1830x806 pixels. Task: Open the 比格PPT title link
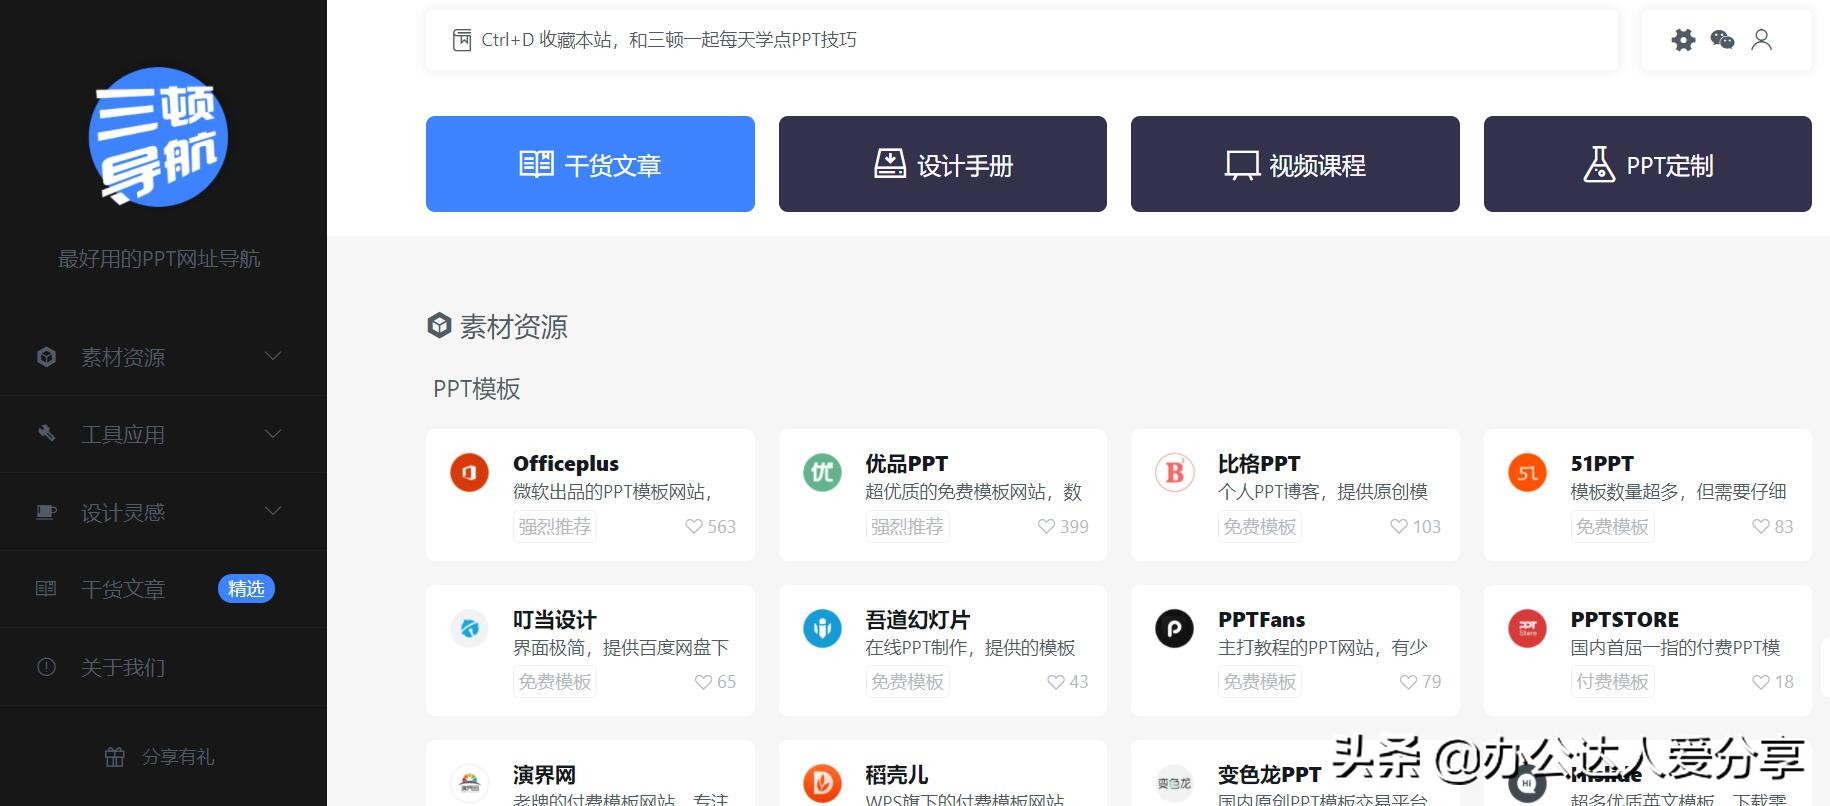1259,464
